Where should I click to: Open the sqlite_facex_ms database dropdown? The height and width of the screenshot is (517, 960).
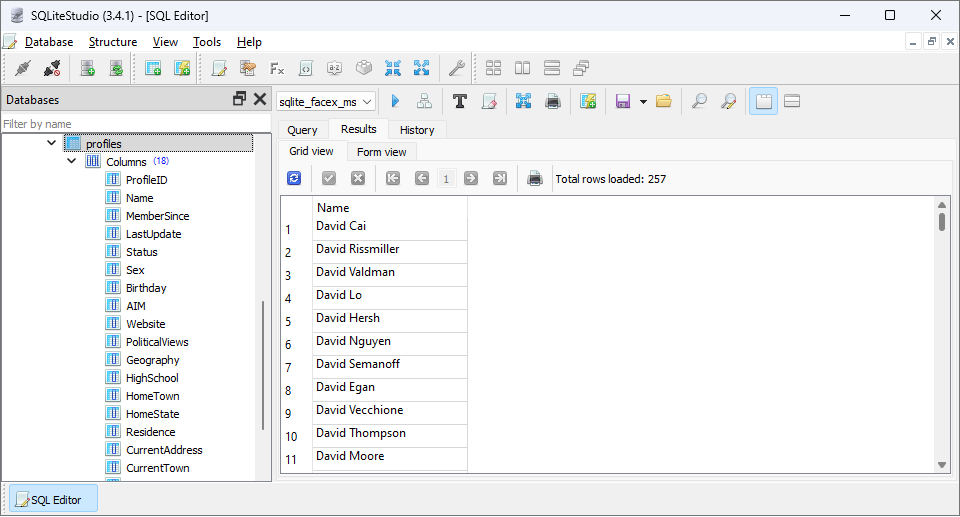pyautogui.click(x=326, y=102)
